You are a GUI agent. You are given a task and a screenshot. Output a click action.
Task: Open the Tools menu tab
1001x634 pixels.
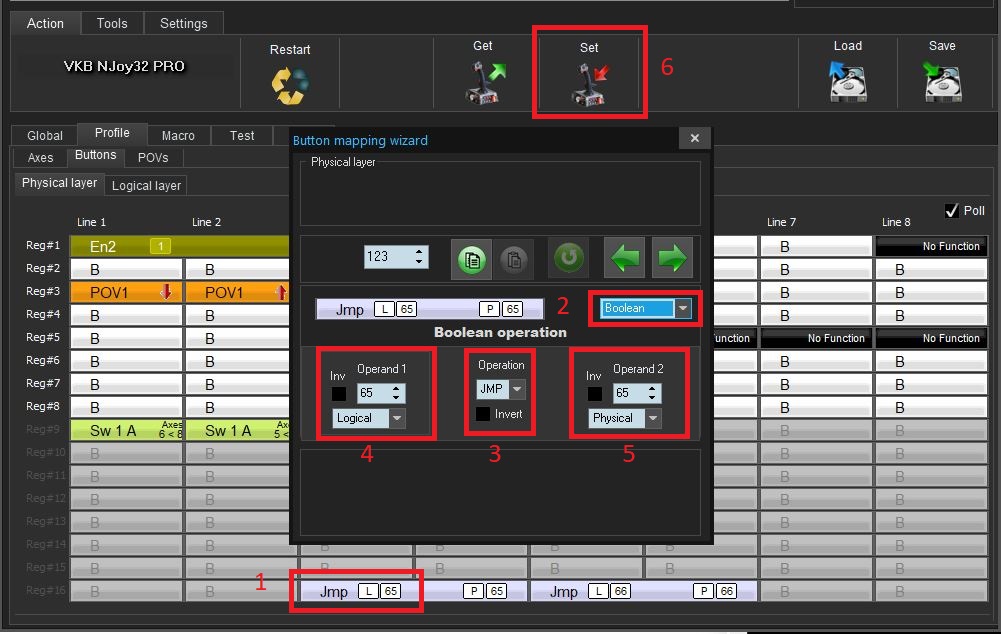[x=112, y=23]
